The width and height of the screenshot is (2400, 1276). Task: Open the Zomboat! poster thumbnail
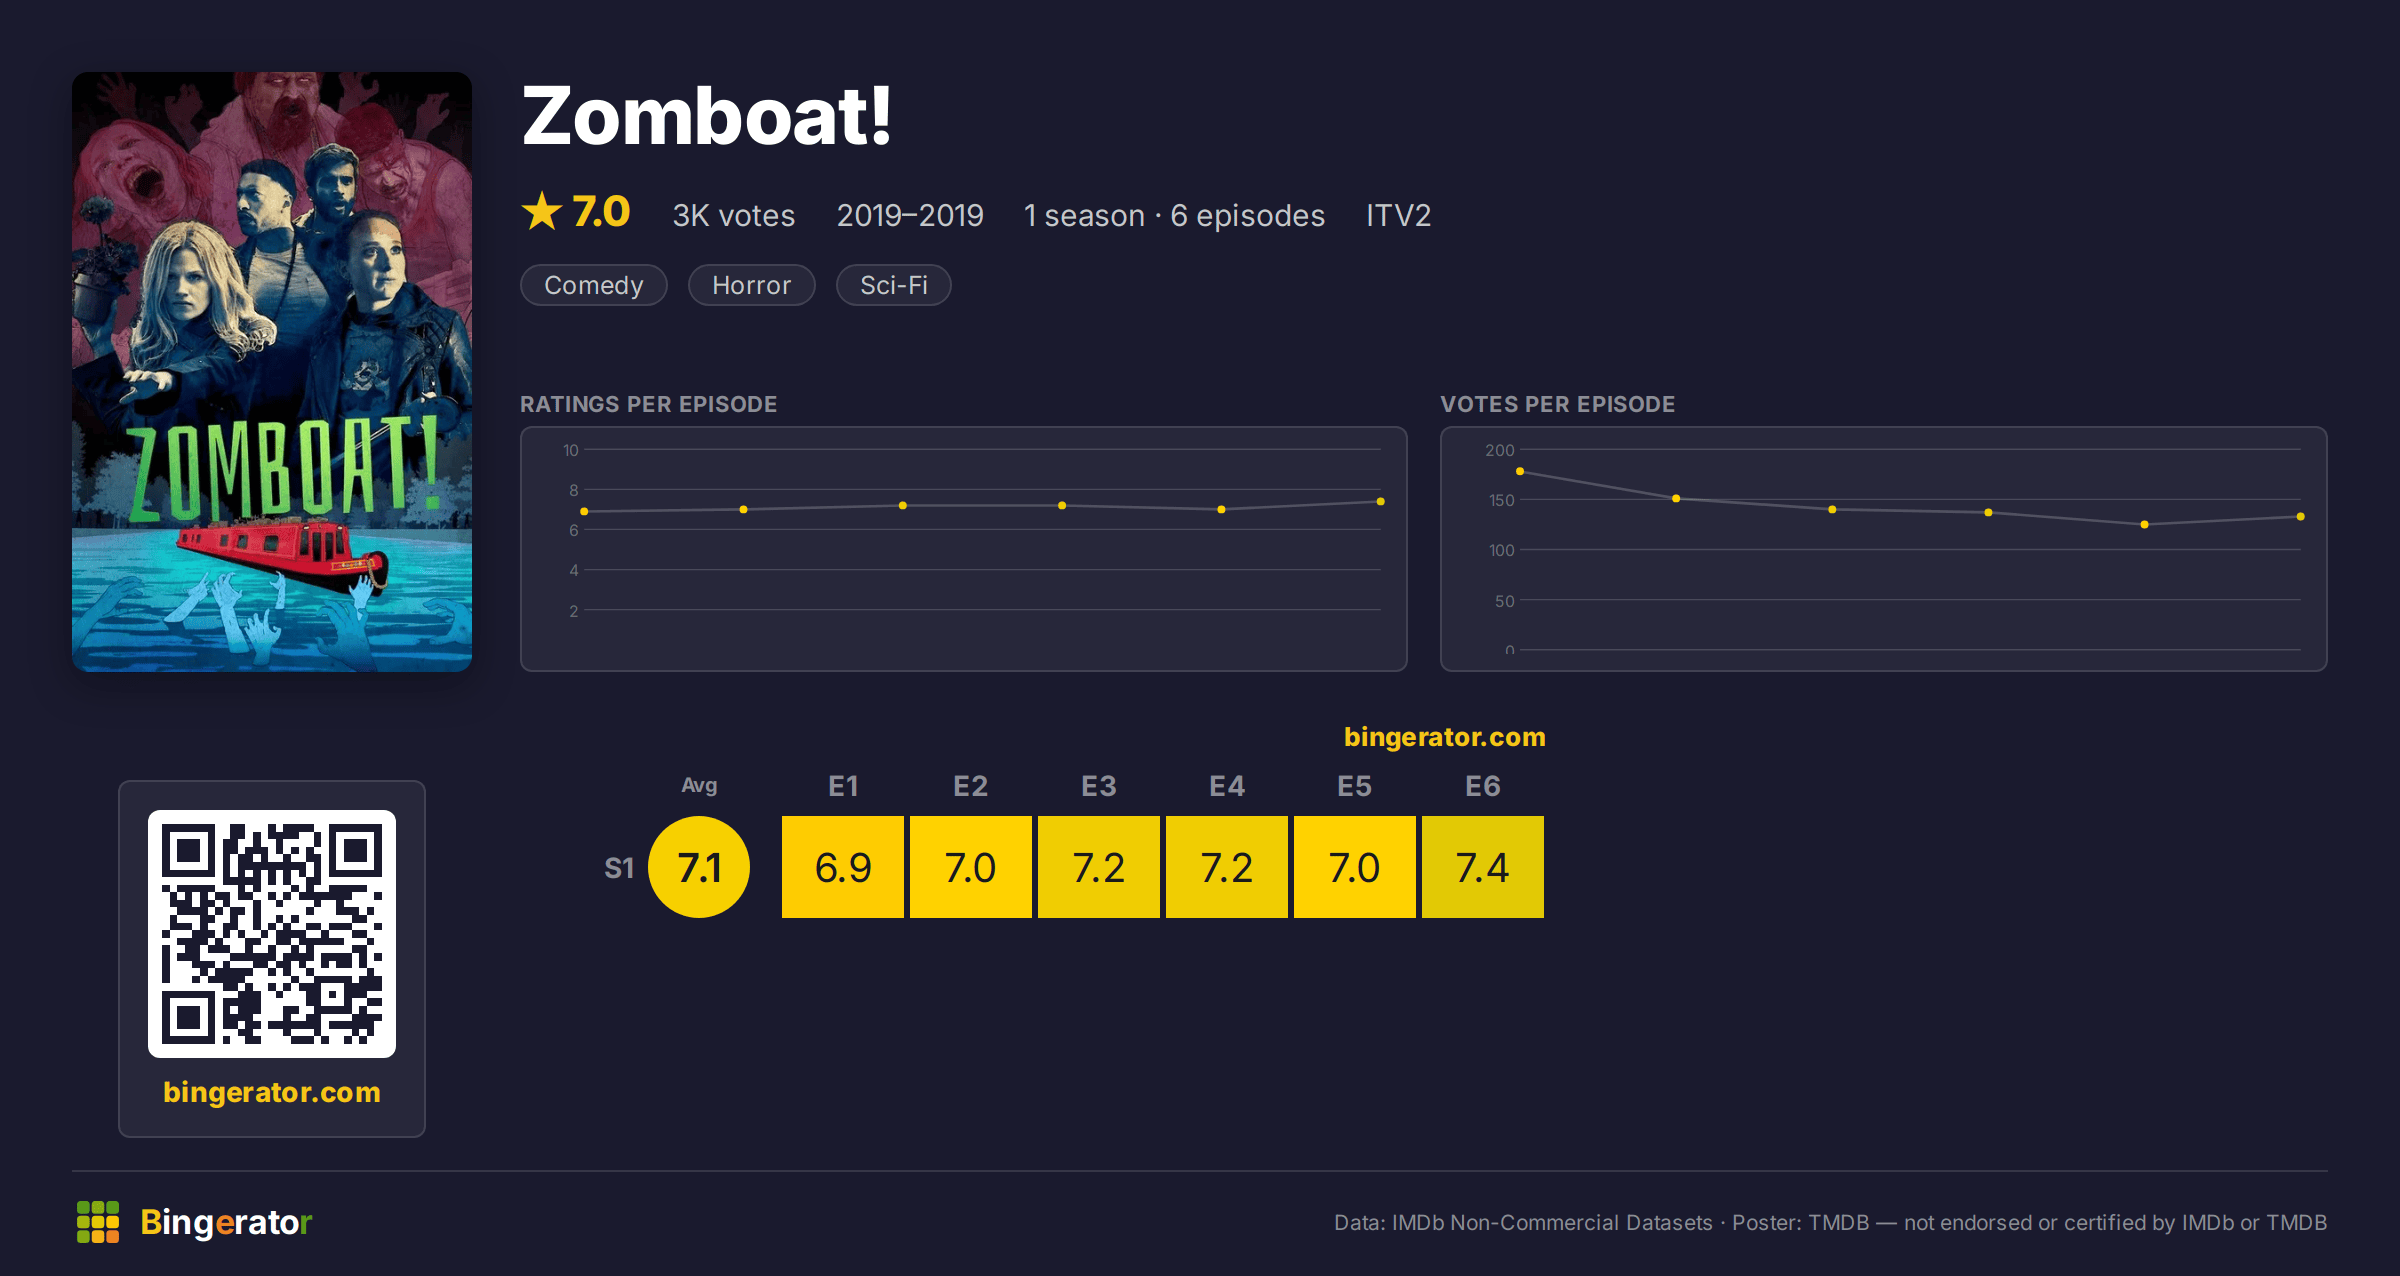click(x=272, y=372)
